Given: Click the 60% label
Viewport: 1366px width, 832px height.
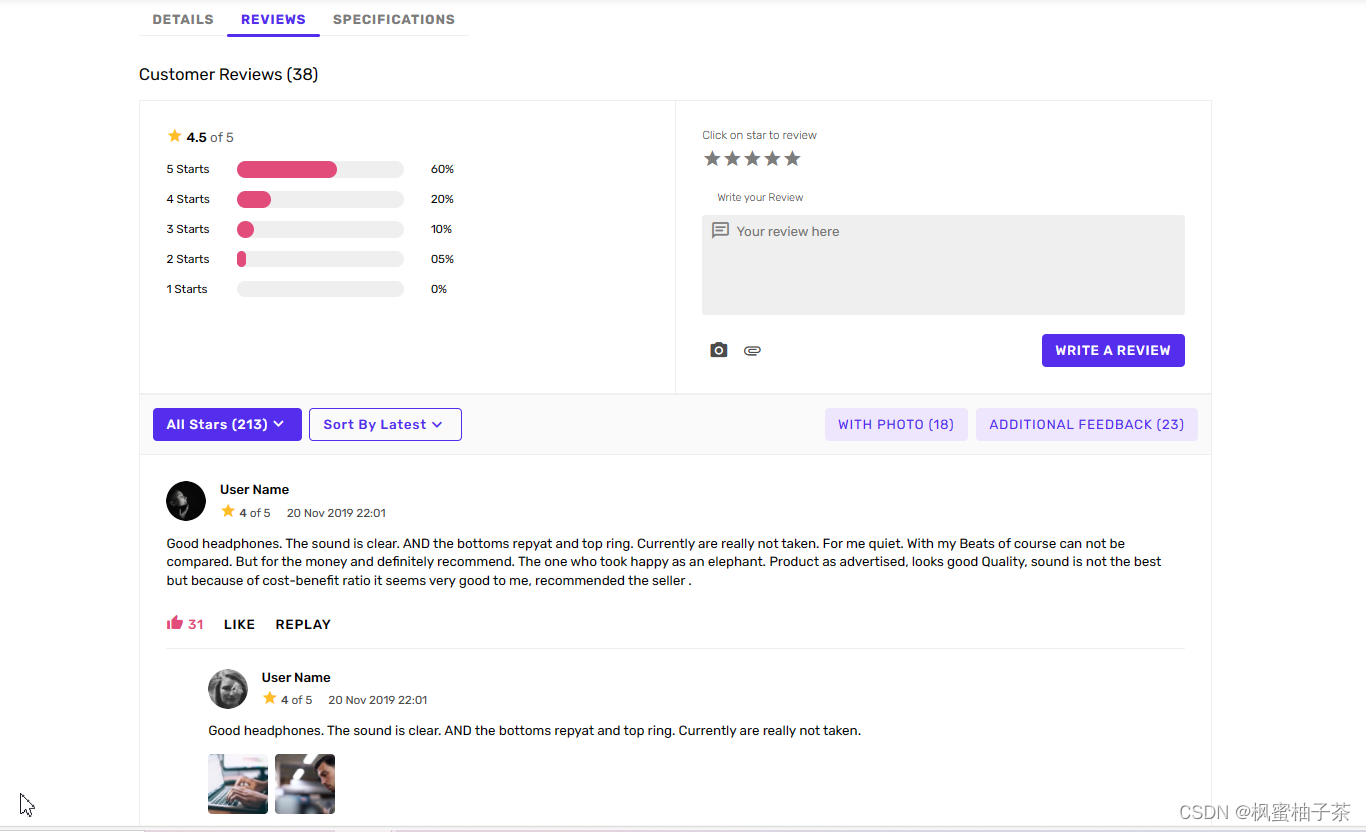Looking at the screenshot, I should pyautogui.click(x=442, y=169).
